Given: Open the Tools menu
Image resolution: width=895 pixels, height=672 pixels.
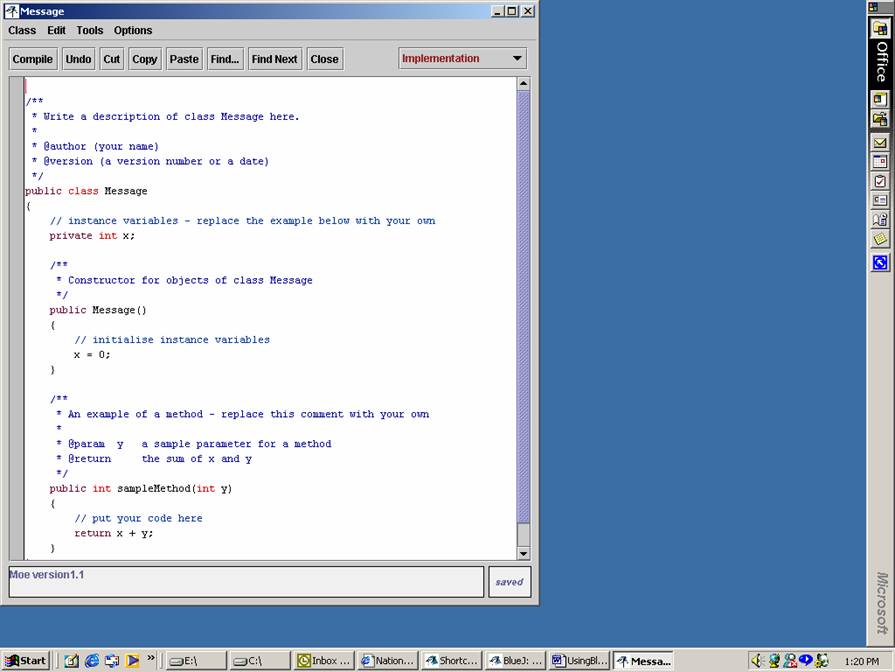Looking at the screenshot, I should pyautogui.click(x=90, y=30).
